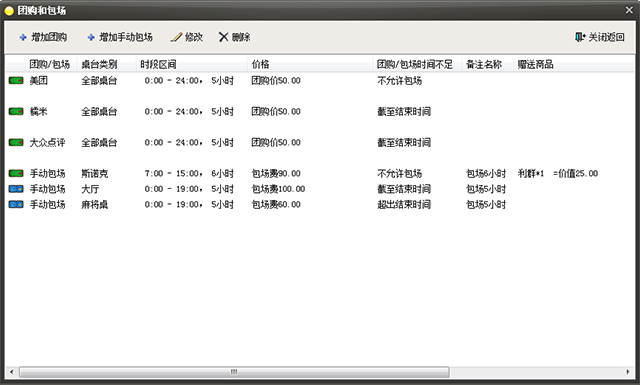The width and height of the screenshot is (640, 385).
Task: Select the 大众点评 name cell
Action: tap(48, 143)
